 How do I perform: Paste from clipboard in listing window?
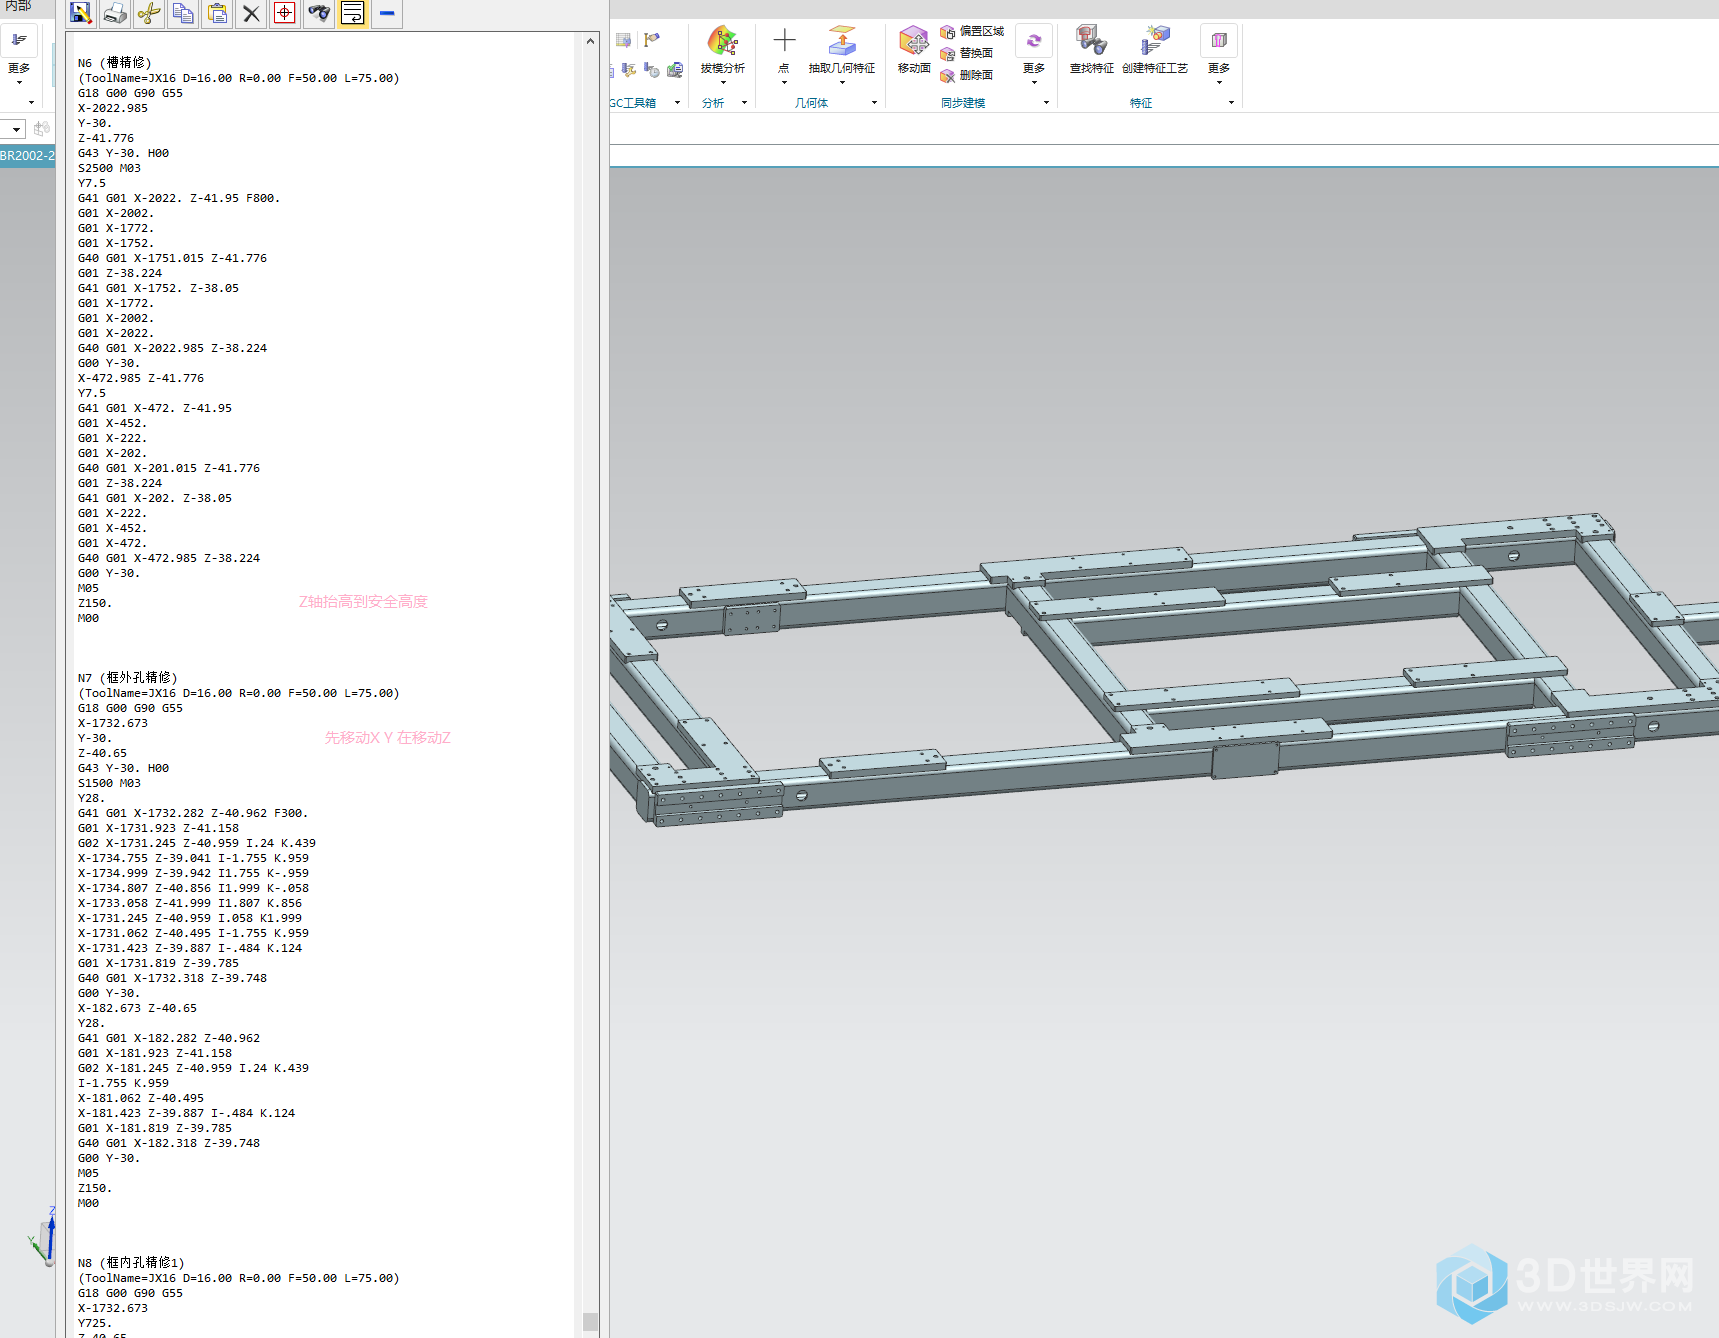(x=217, y=13)
